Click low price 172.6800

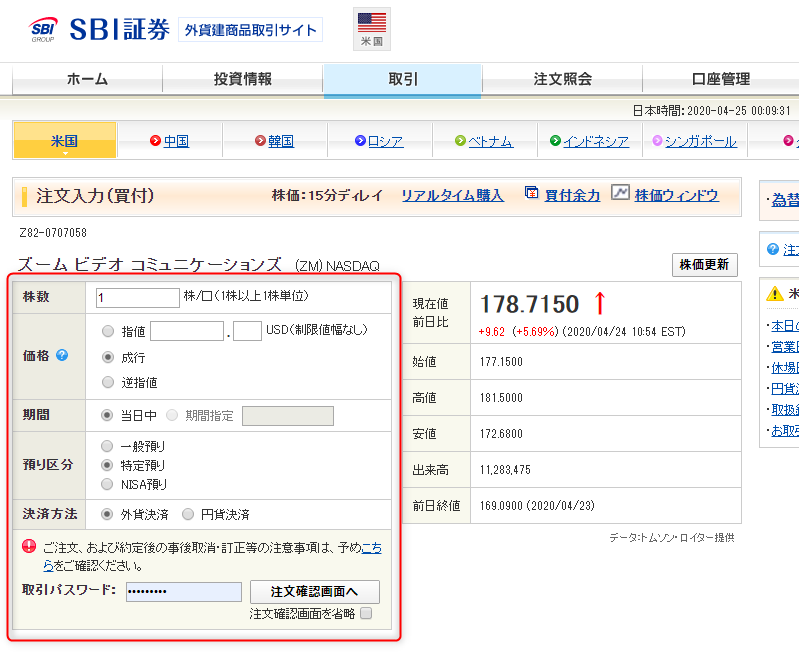[x=501, y=434]
